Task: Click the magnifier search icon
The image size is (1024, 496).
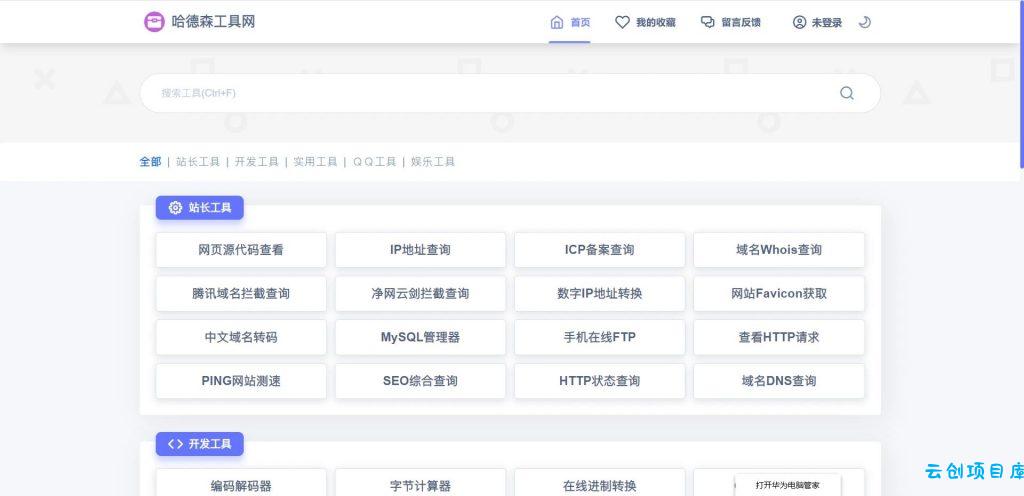Action: coord(846,93)
